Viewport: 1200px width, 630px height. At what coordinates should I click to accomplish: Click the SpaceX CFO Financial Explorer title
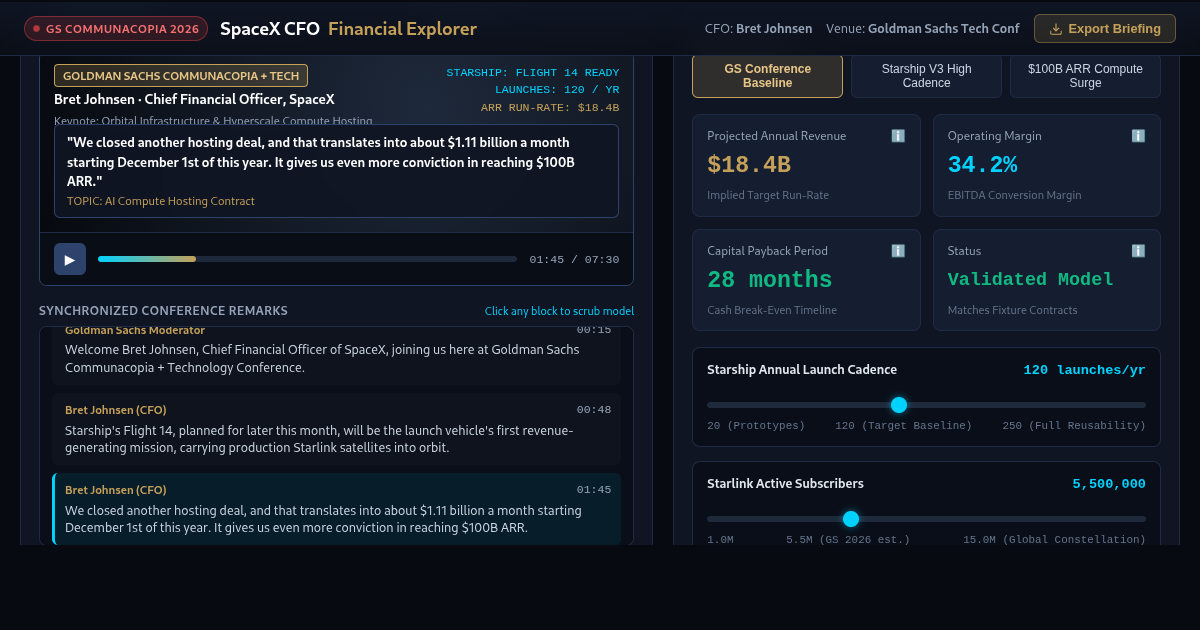(348, 29)
